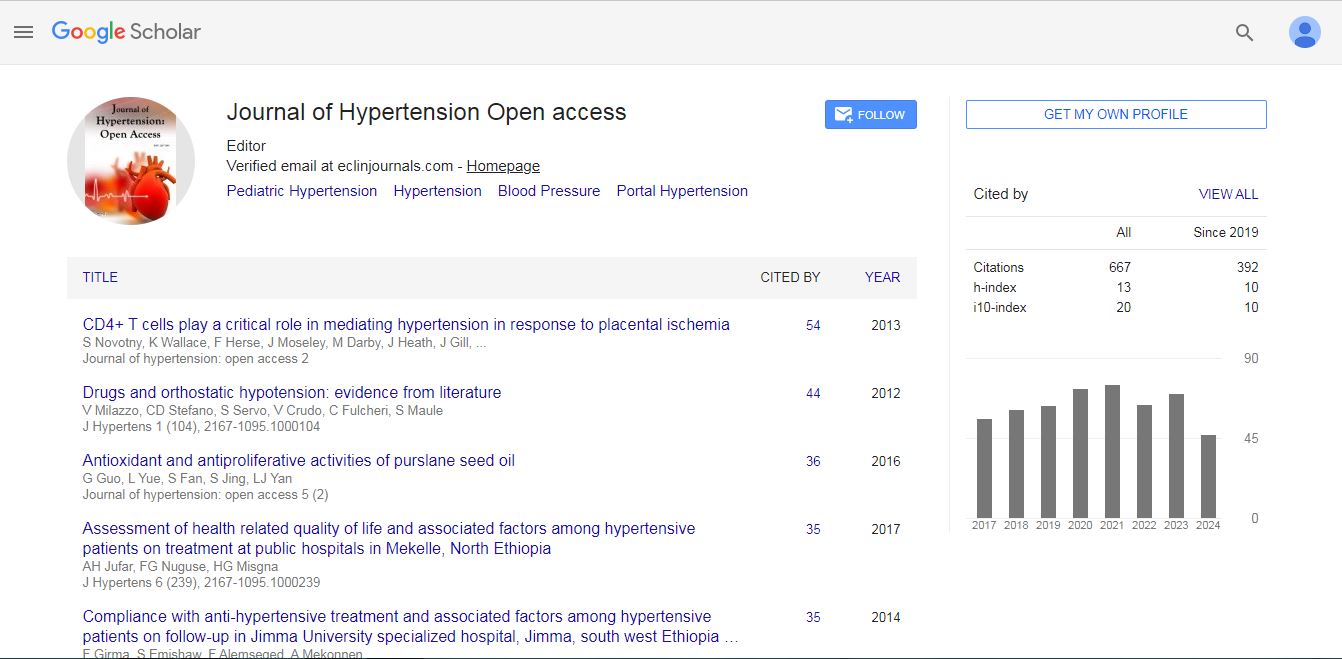Sort articles by Title column

pyautogui.click(x=100, y=277)
